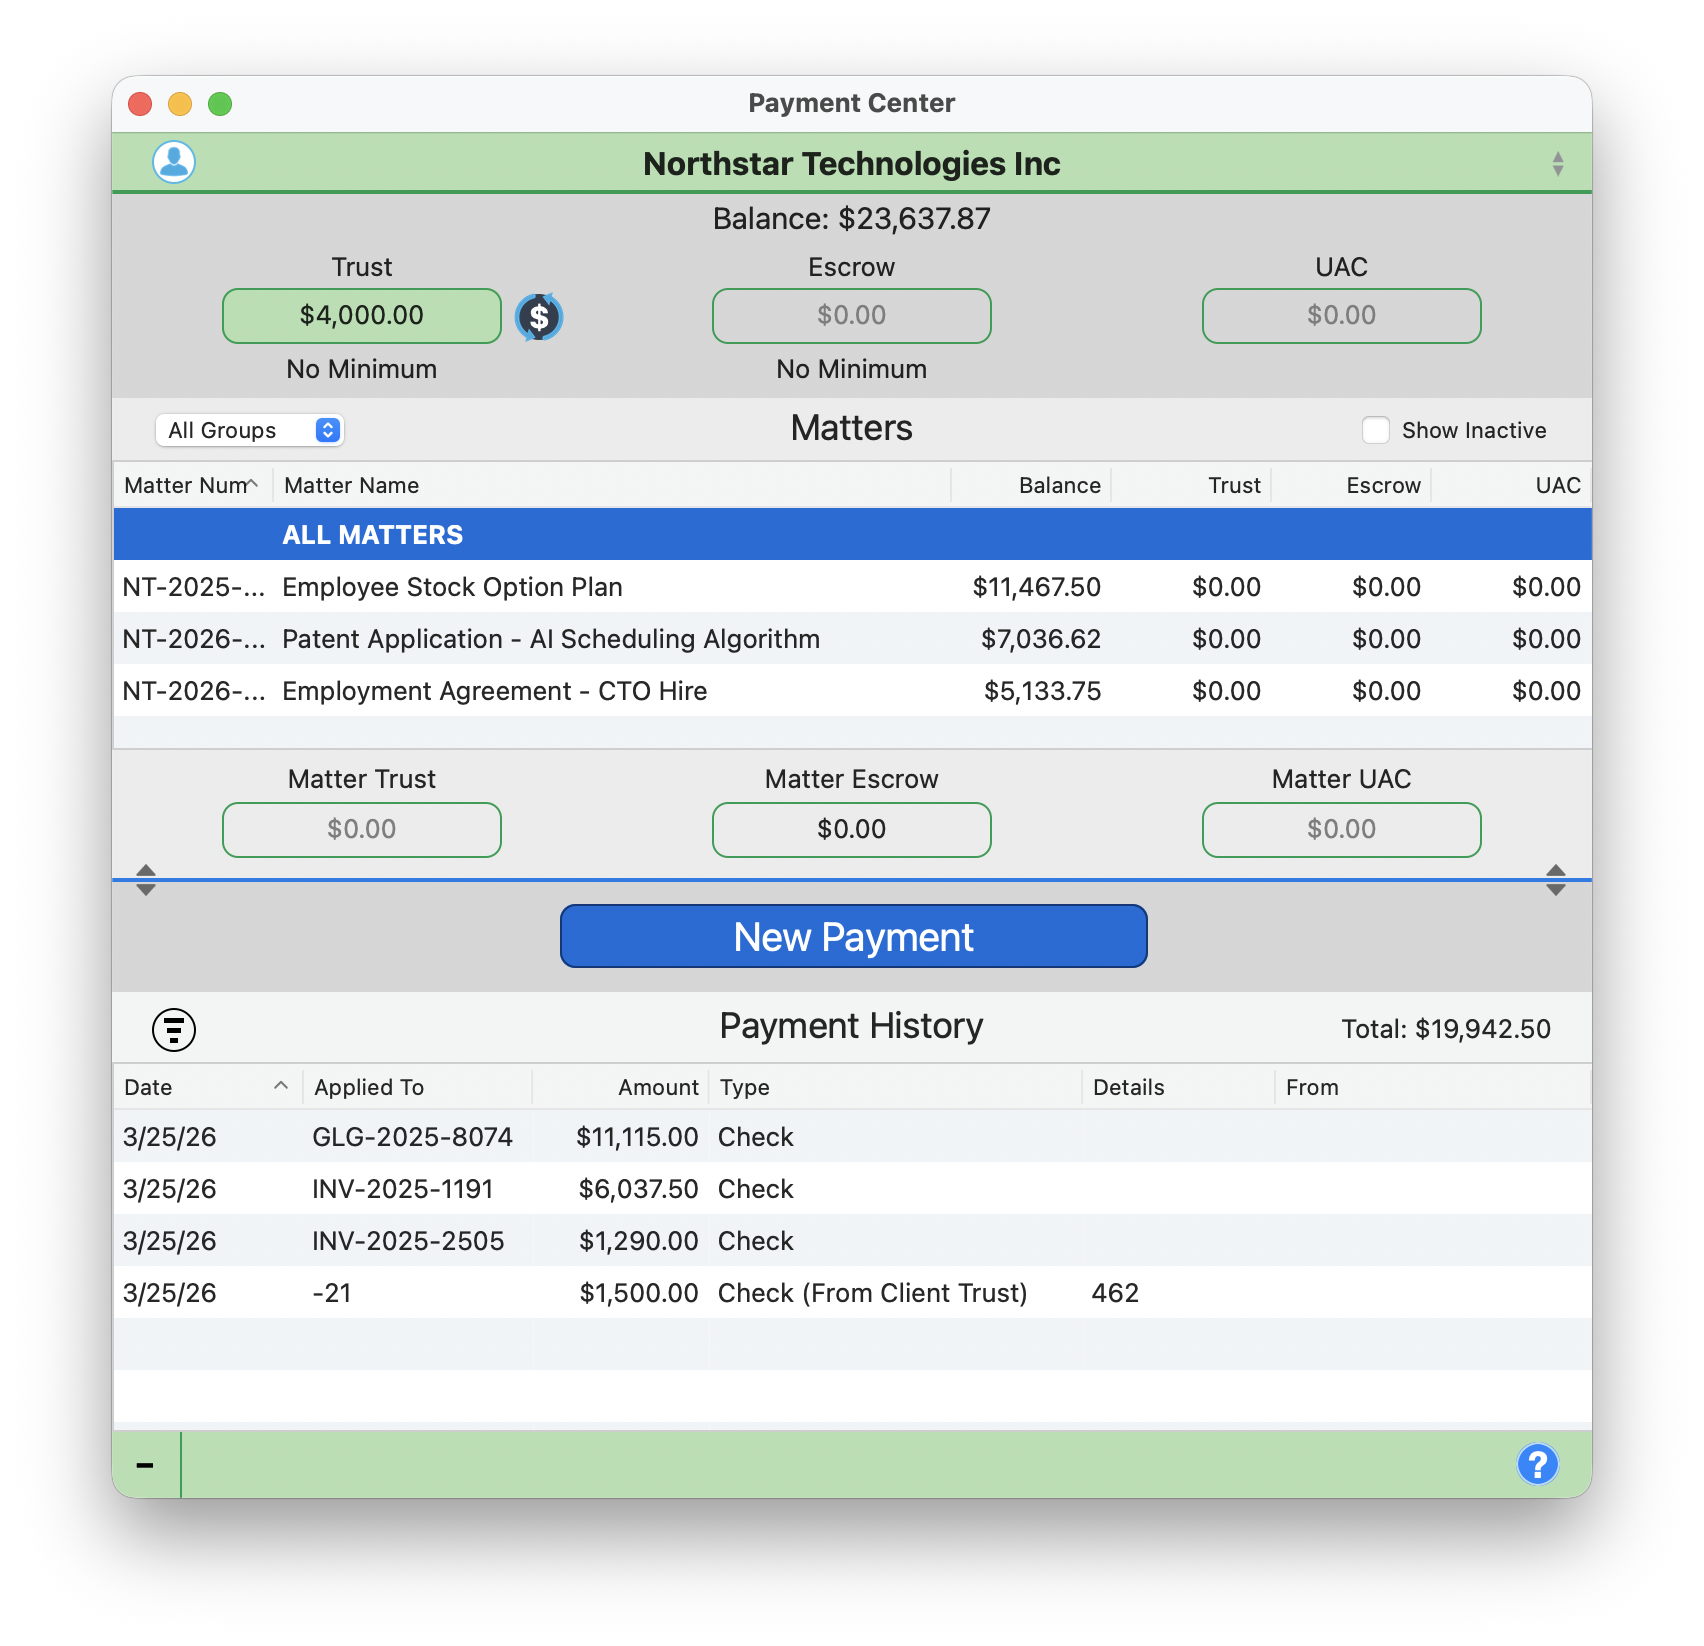The height and width of the screenshot is (1646, 1704).
Task: Click the help question mark icon
Action: pyautogui.click(x=1537, y=1465)
